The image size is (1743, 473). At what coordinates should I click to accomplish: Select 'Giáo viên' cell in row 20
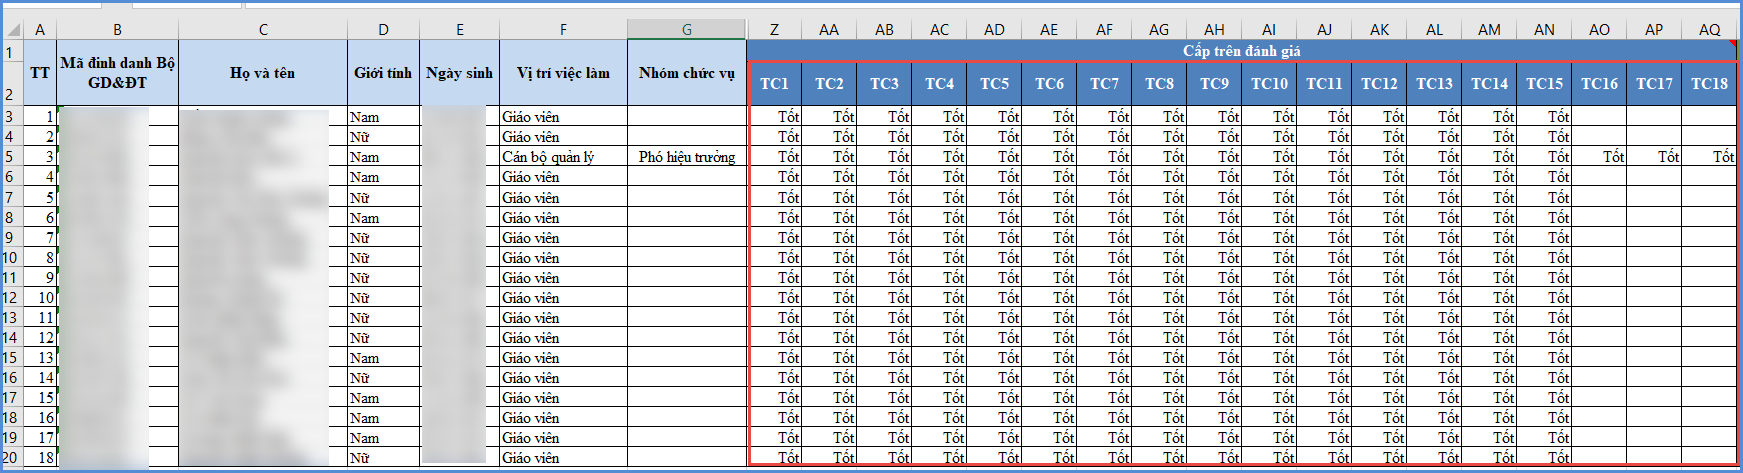tap(563, 457)
